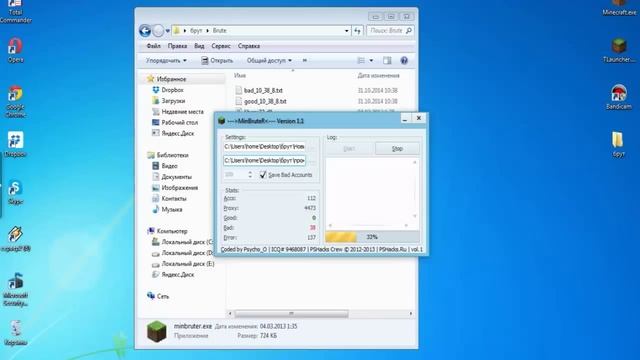The image size is (640, 360).
Task: Open the Explorer help question-mark icon
Action: [x=404, y=60]
